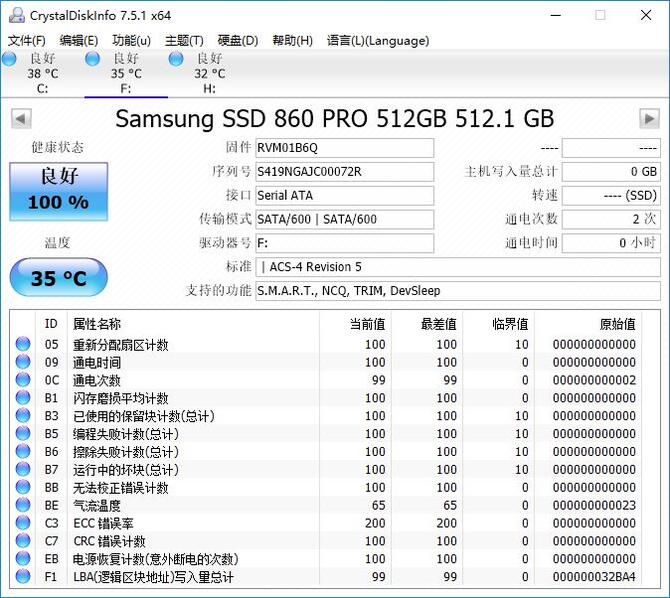The height and width of the screenshot is (598, 670).
Task: Open the 硬盘(D) menu
Action: click(x=237, y=41)
